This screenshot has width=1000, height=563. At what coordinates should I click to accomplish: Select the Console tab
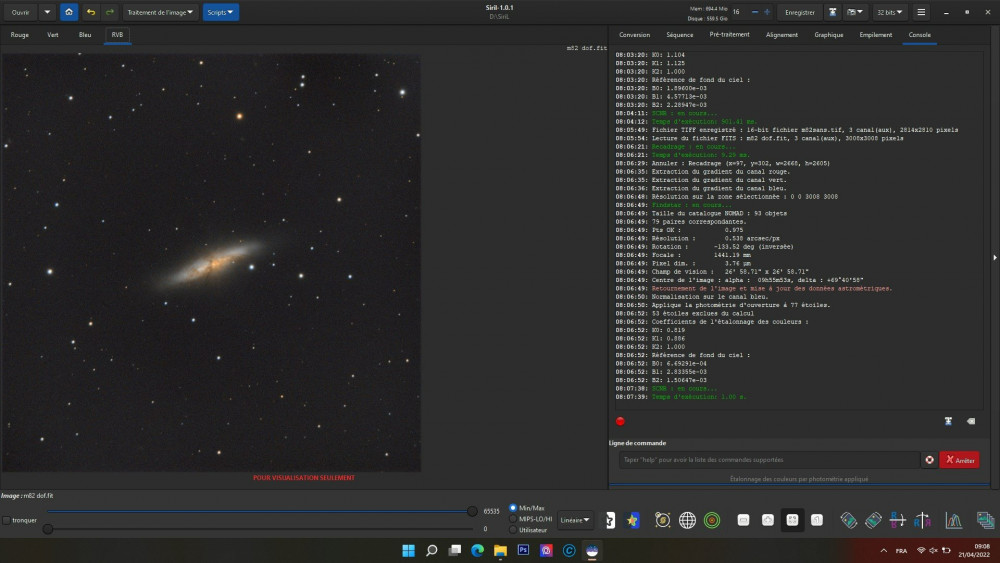920,35
